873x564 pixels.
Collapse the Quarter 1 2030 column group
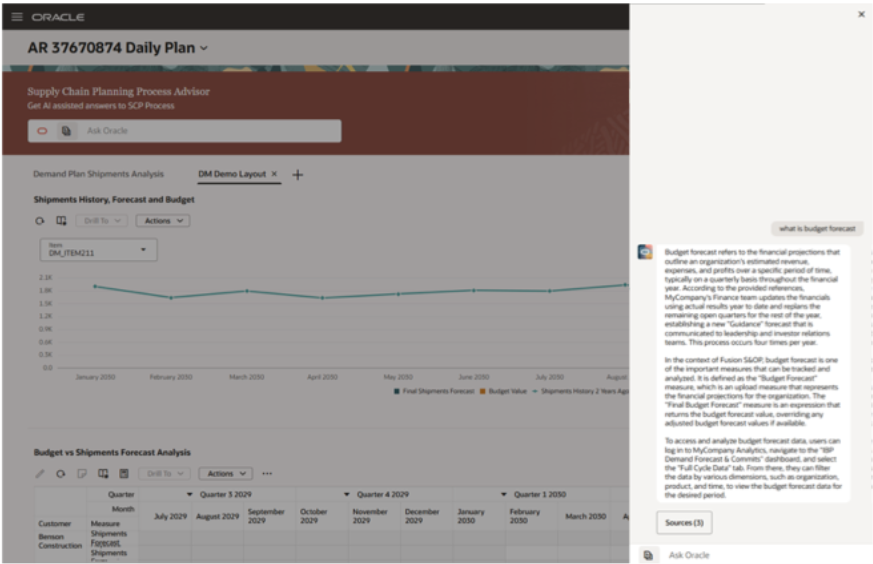tap(503, 494)
